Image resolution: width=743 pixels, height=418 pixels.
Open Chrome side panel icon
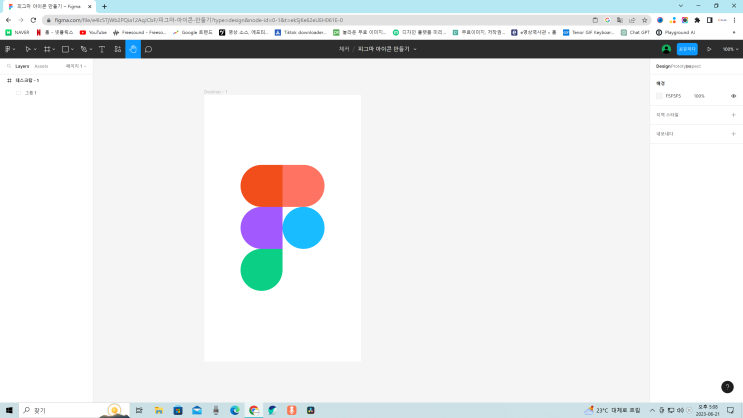709,20
